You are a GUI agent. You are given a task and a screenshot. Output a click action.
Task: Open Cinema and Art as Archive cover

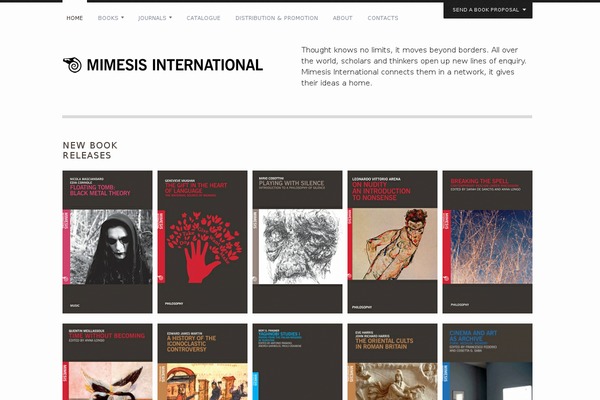(488, 362)
